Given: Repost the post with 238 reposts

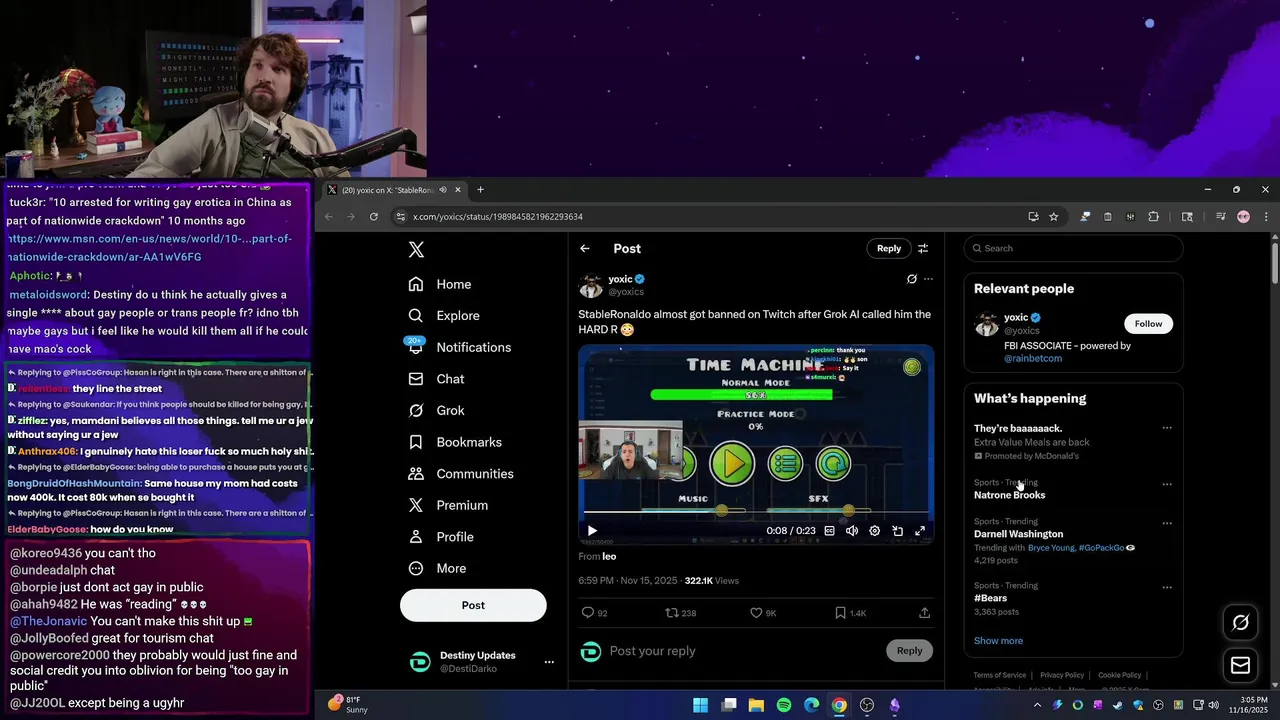Looking at the screenshot, I should (x=681, y=613).
